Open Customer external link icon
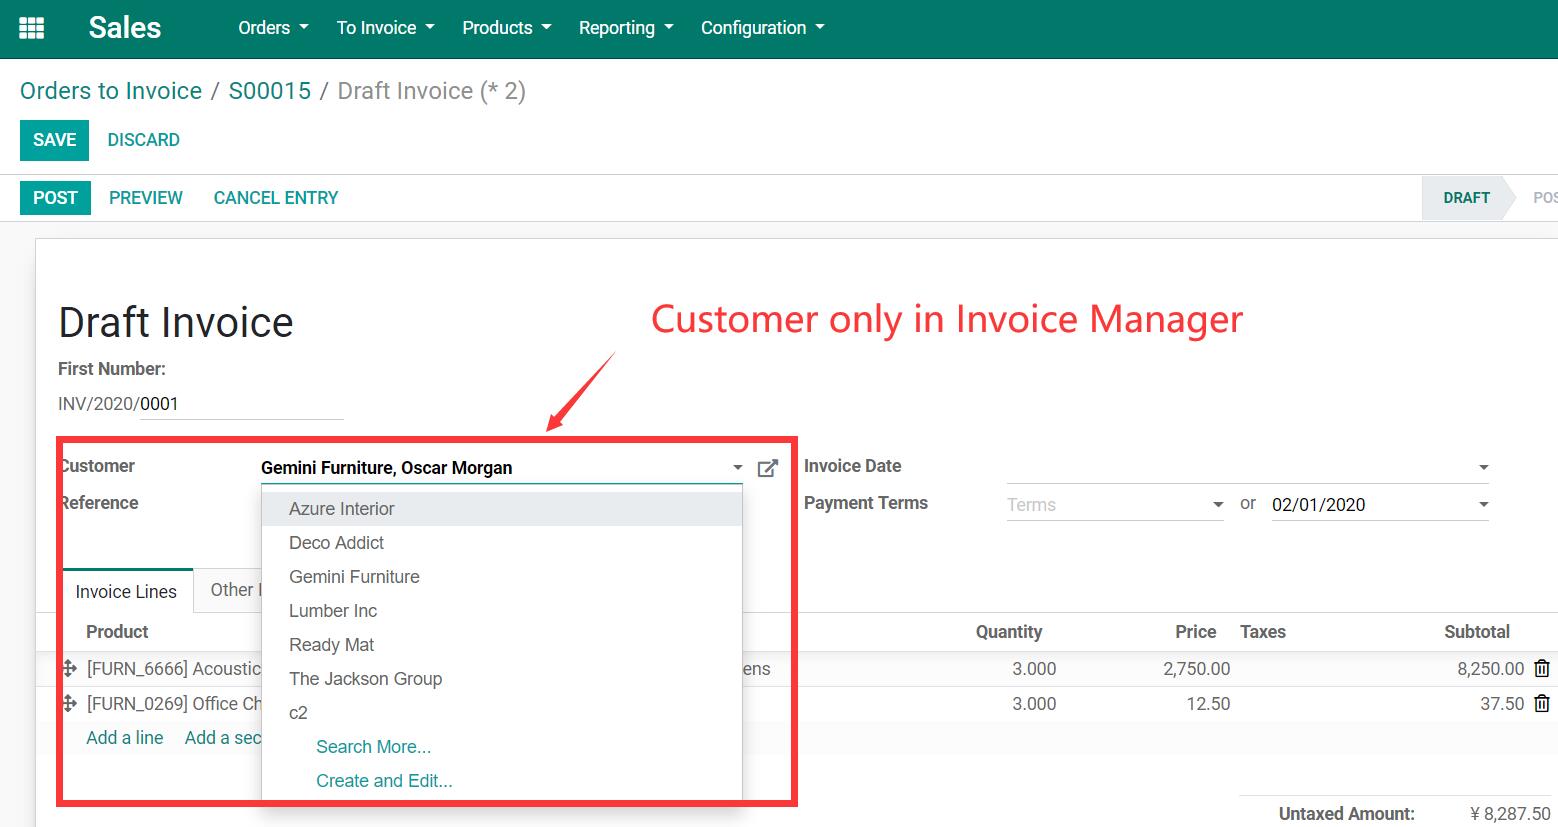 pyautogui.click(x=767, y=468)
